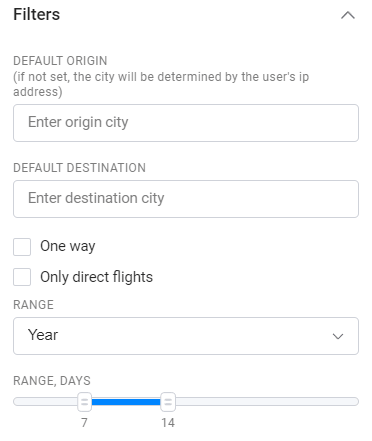Image resolution: width=372 pixels, height=441 pixels.
Task: Click the value 14 under the slider
Action: 168,423
